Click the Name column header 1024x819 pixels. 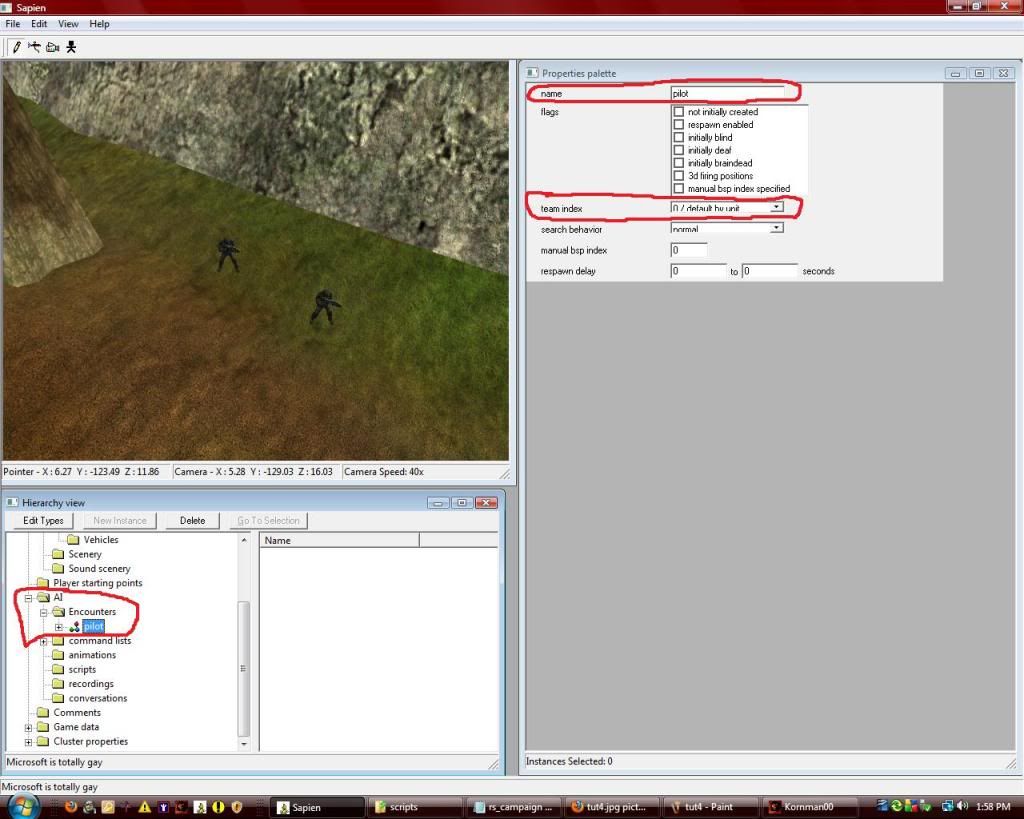[340, 540]
